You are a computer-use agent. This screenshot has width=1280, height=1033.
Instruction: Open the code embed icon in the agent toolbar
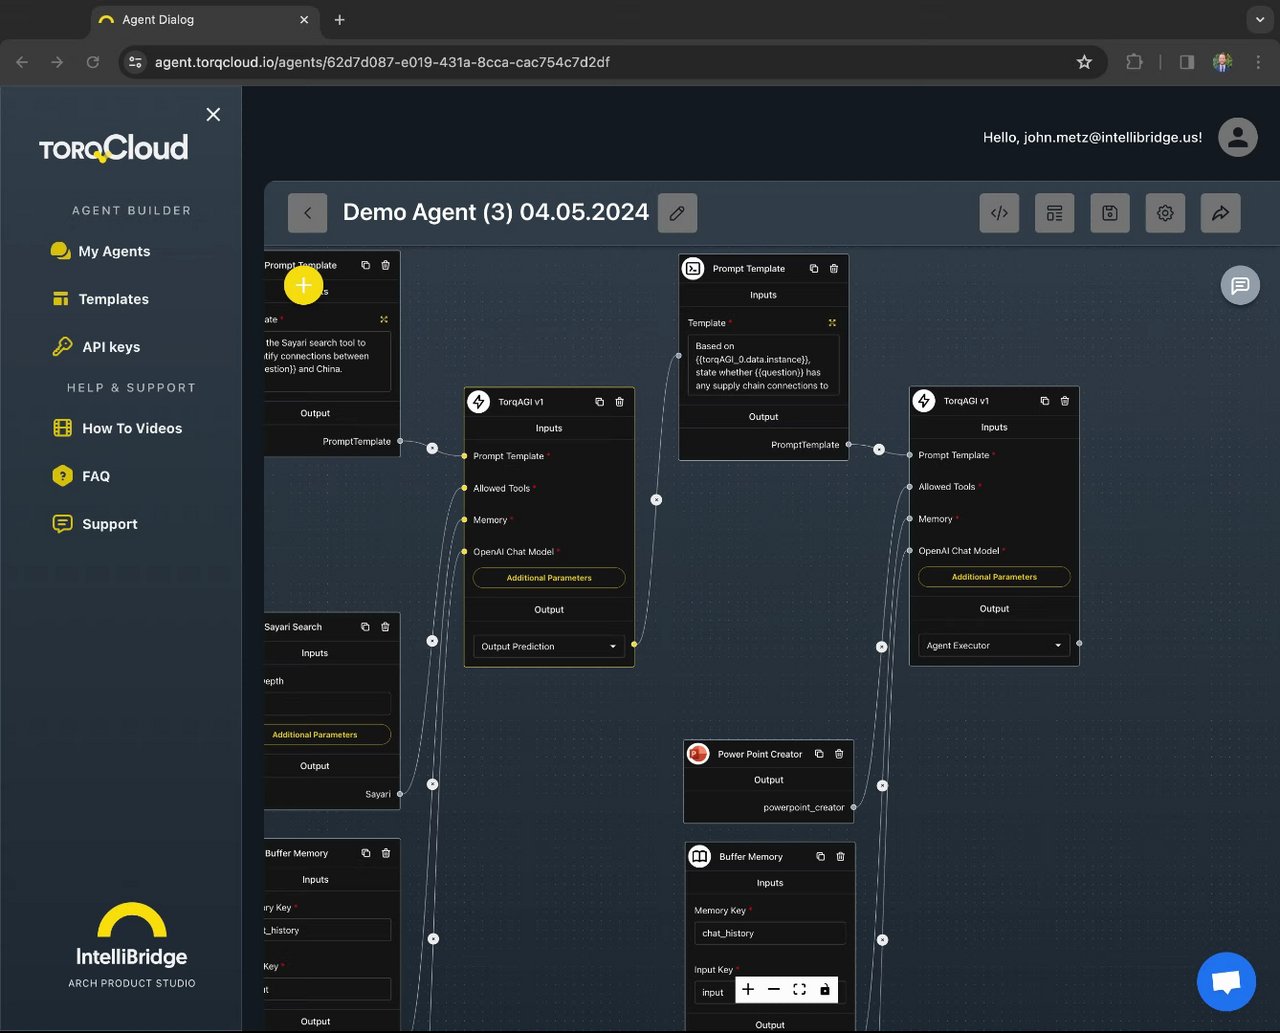pyautogui.click(x=999, y=213)
